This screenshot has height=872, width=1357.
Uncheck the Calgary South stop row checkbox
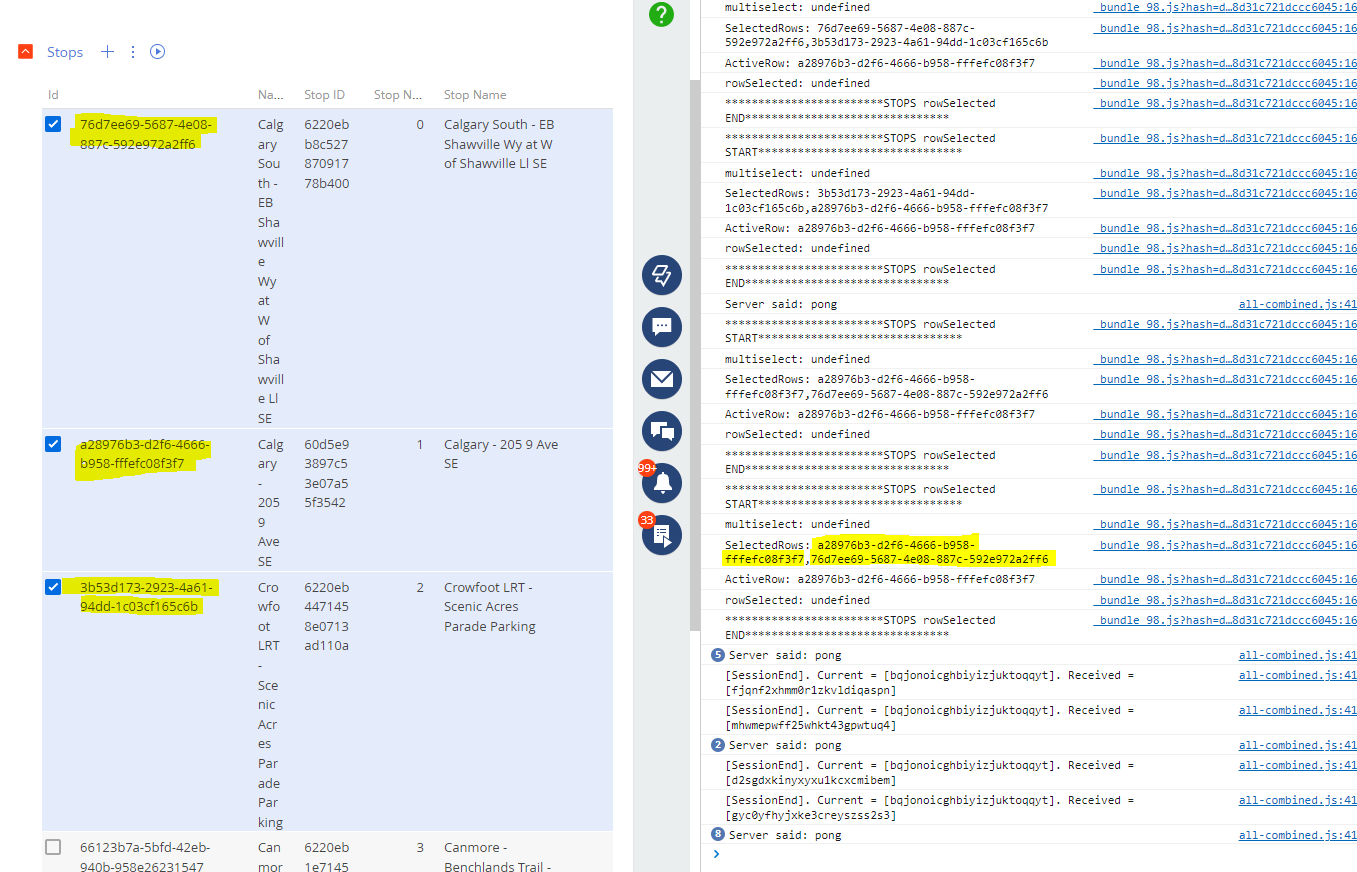click(53, 125)
